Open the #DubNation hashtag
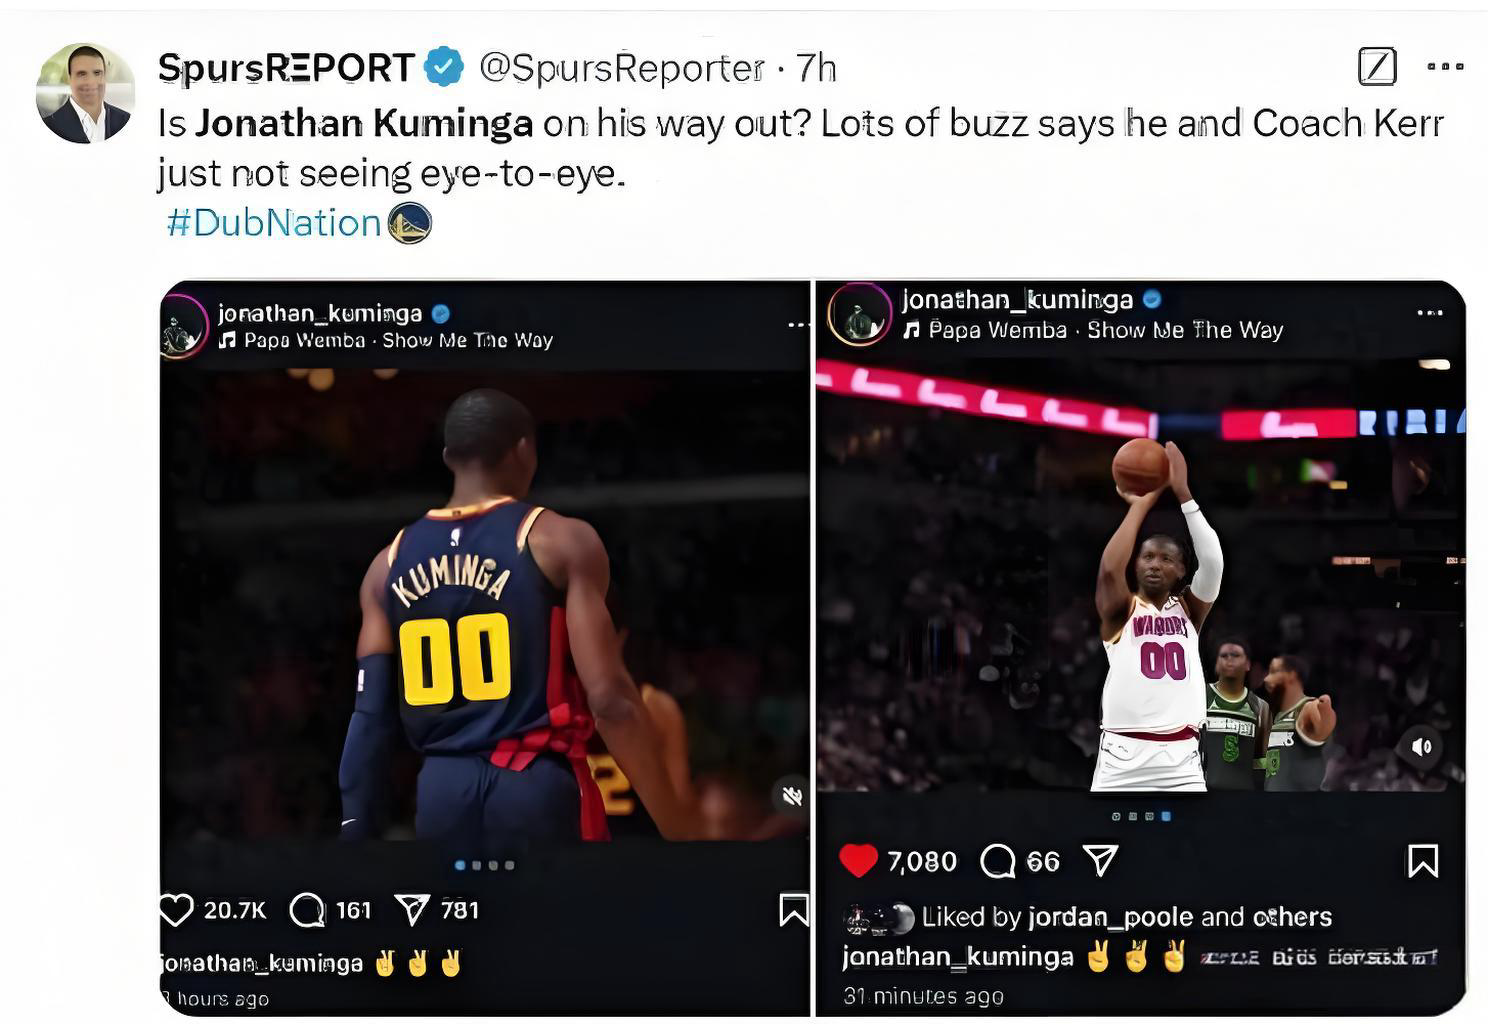 pos(273,222)
